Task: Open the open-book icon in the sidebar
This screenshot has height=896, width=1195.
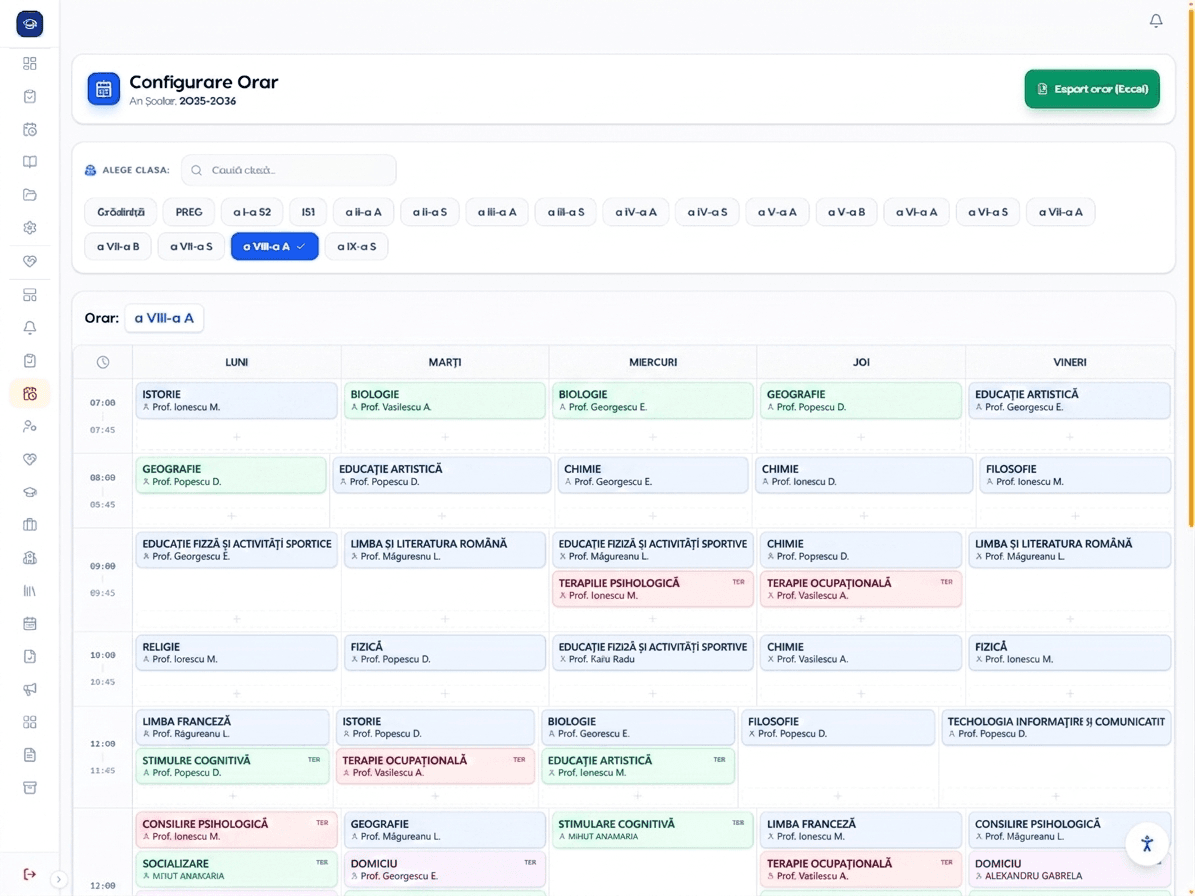Action: click(x=30, y=162)
